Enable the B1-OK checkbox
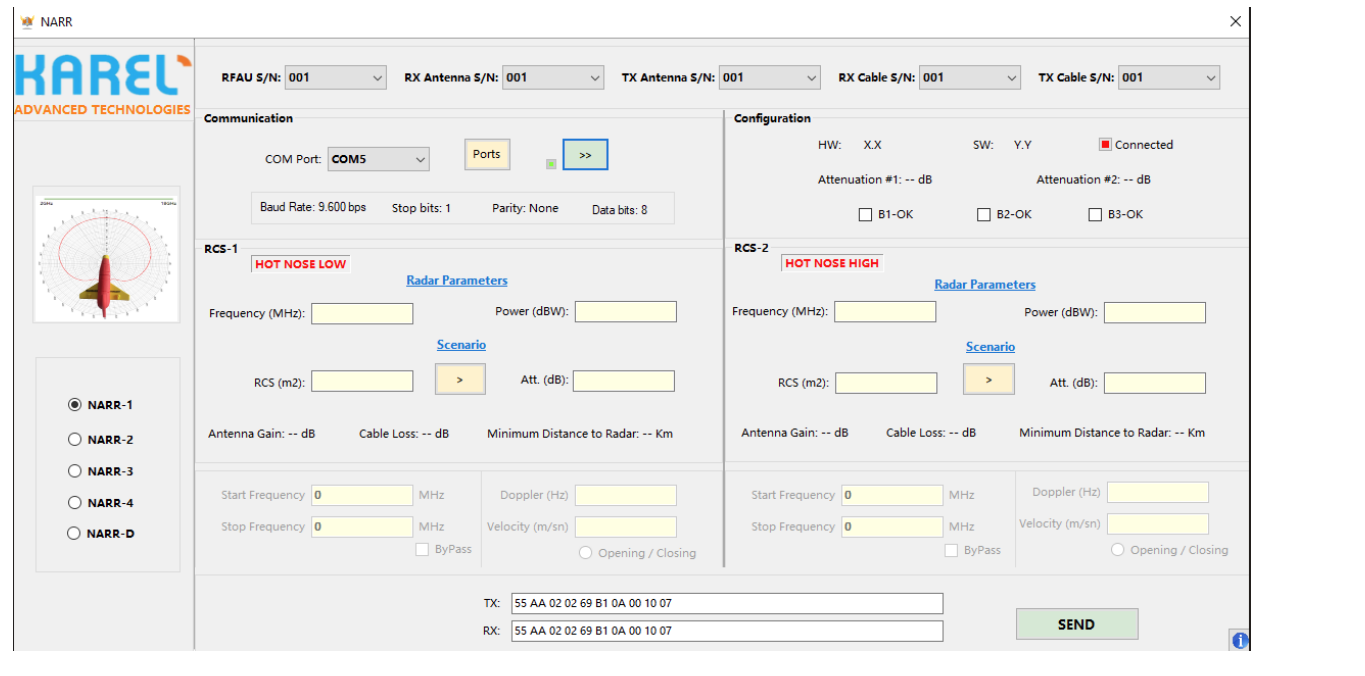Image resolution: width=1365 pixels, height=676 pixels. pos(866,214)
